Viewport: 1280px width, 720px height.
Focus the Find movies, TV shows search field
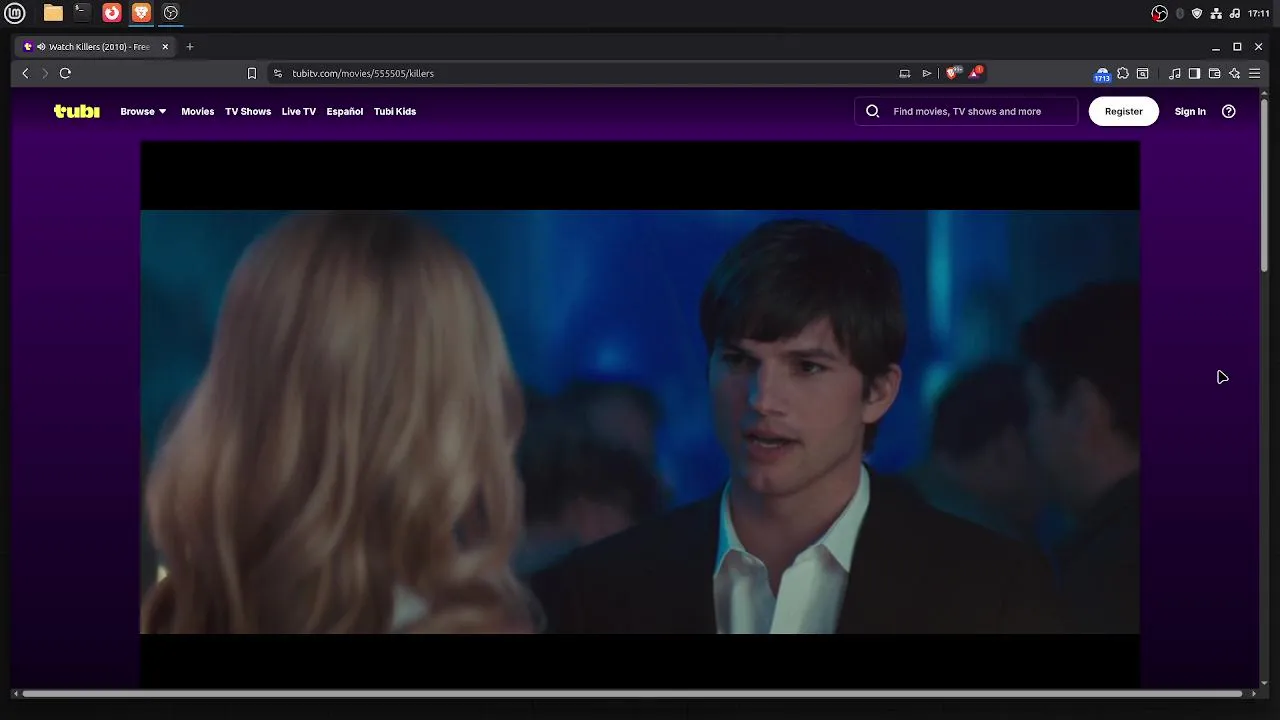(x=967, y=111)
